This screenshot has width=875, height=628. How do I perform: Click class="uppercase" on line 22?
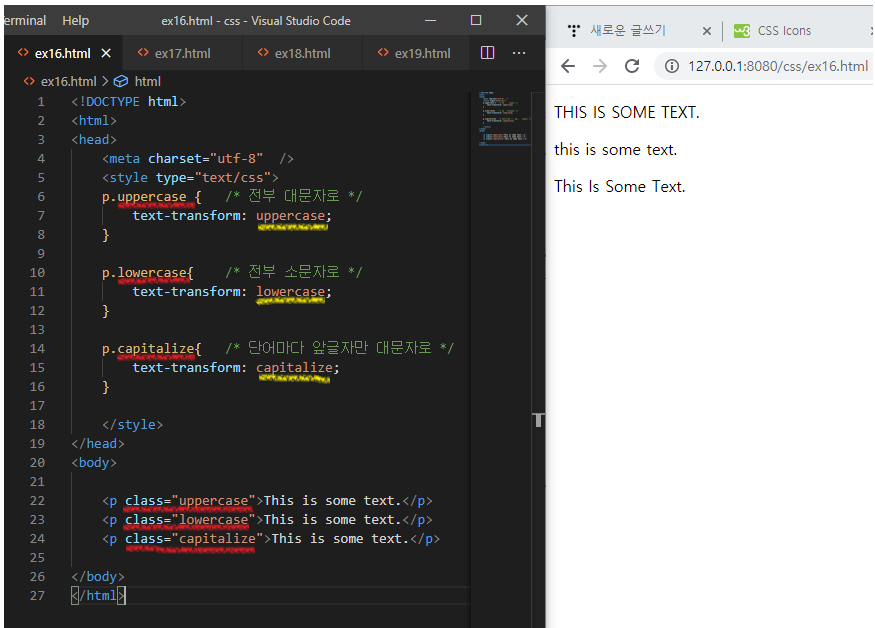pos(190,501)
